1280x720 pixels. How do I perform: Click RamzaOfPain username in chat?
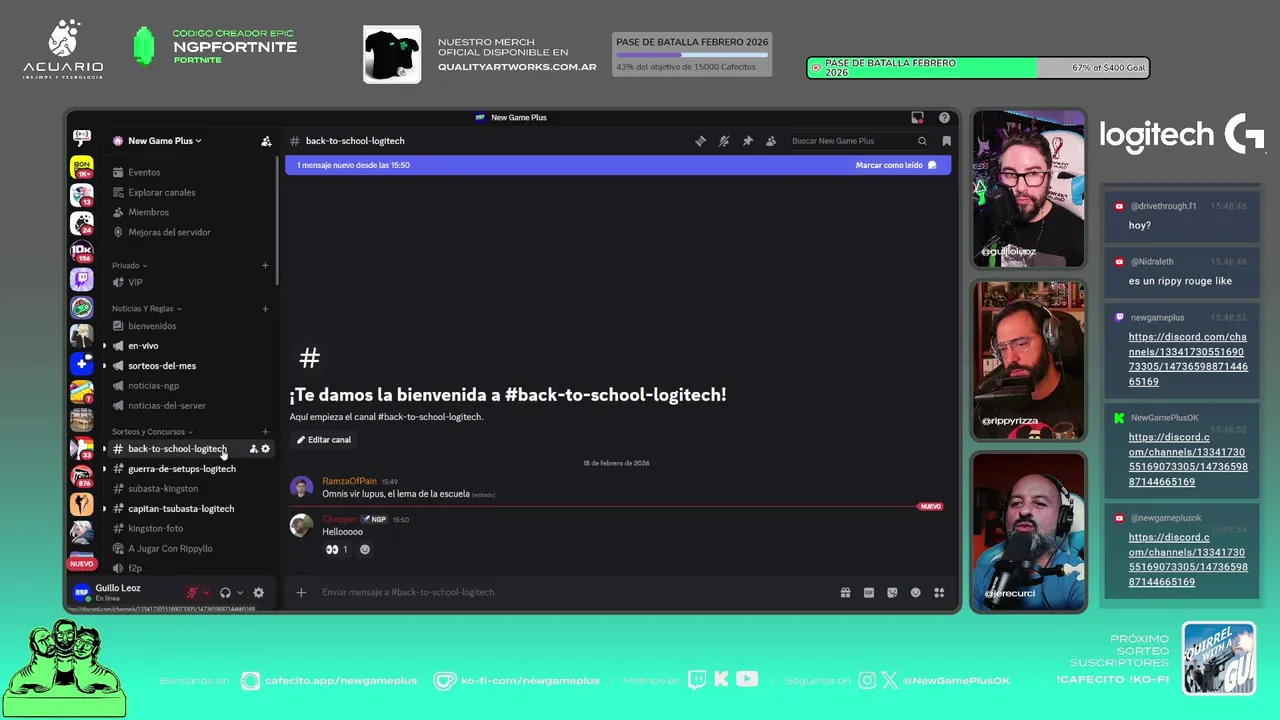(349, 482)
